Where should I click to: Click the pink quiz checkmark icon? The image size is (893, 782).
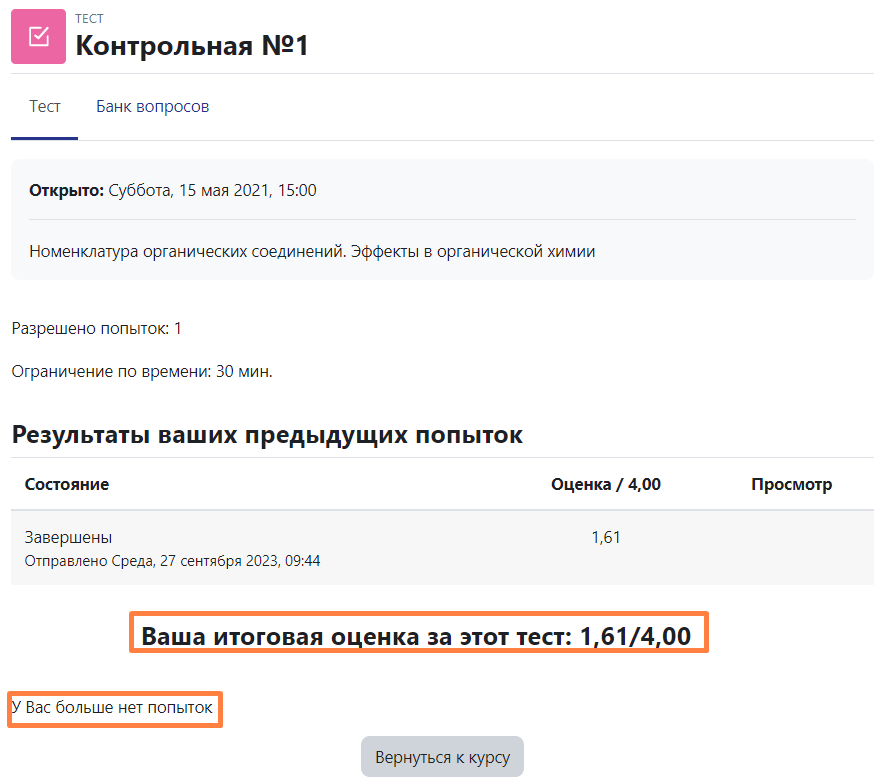click(38, 37)
